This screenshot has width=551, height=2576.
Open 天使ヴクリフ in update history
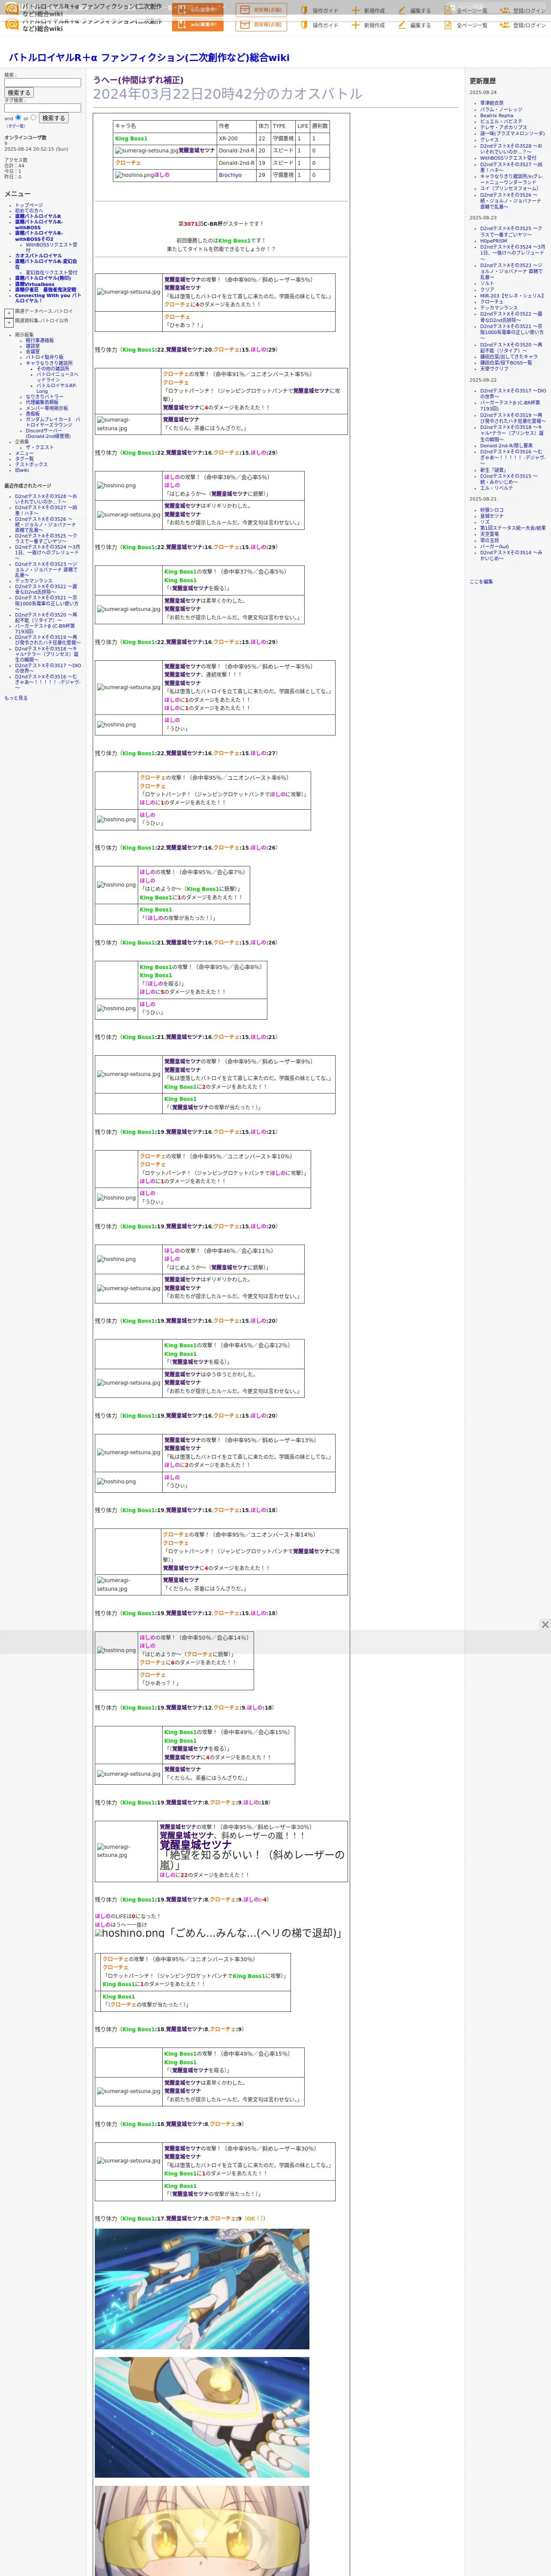coord(494,369)
